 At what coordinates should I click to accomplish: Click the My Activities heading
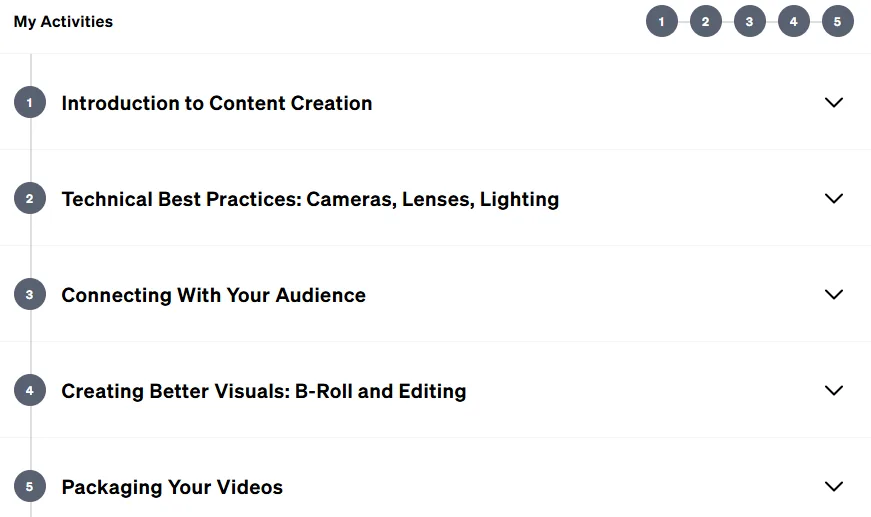pos(63,22)
